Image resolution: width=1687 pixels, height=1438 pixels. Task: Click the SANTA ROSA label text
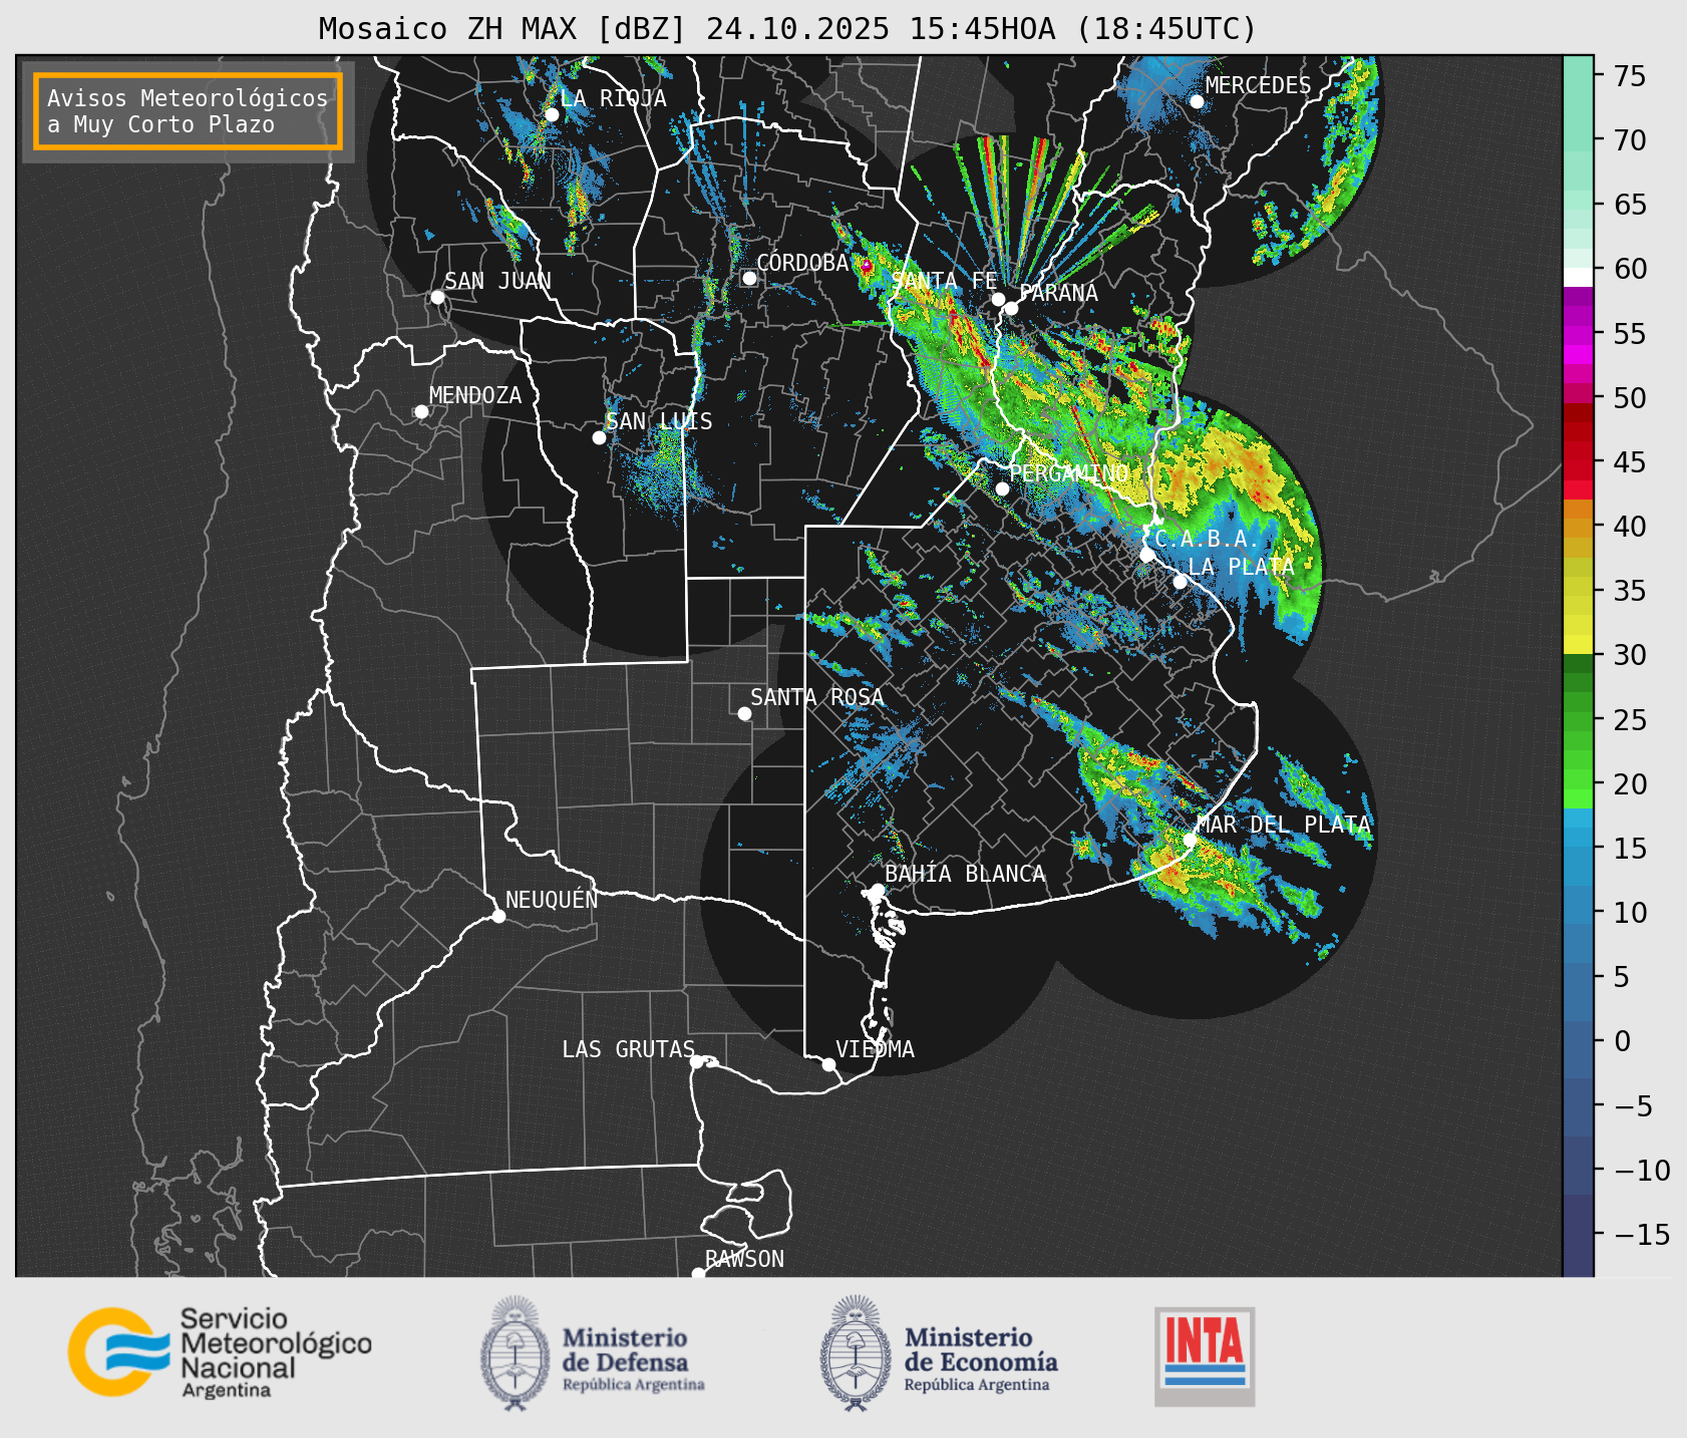(x=817, y=697)
